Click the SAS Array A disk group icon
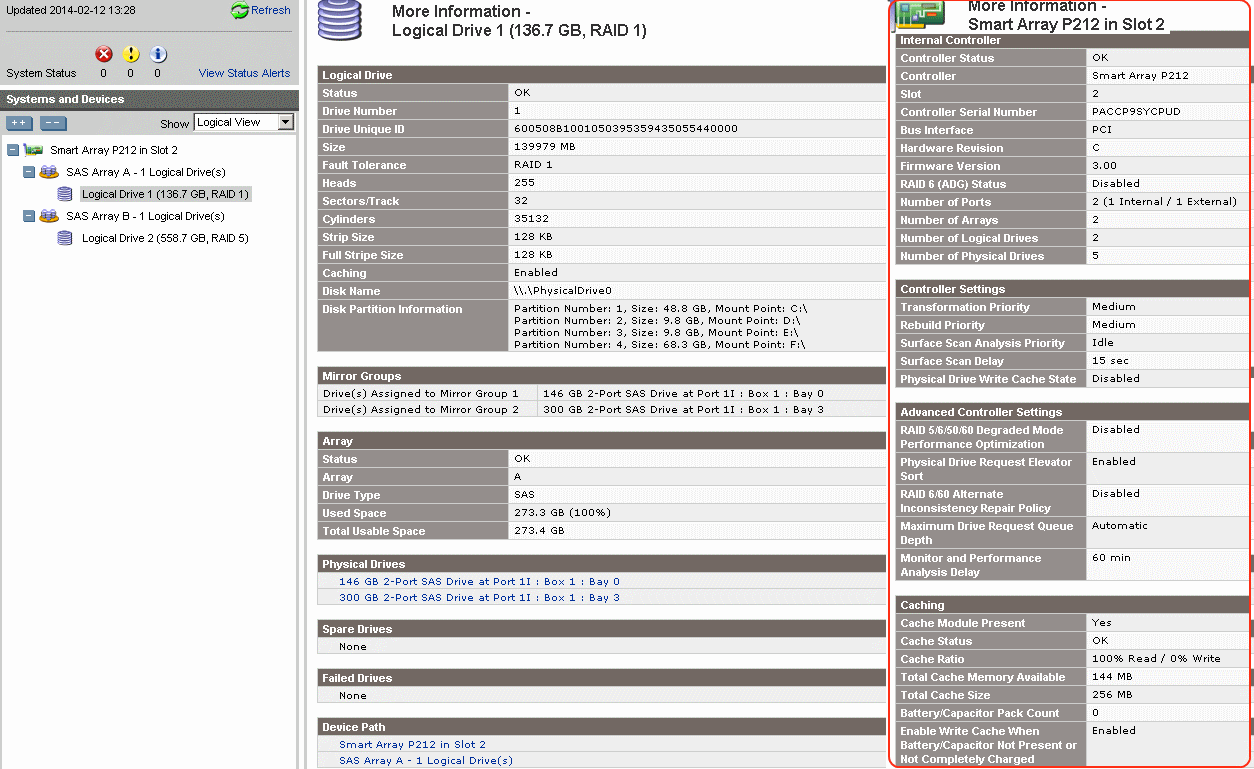 [x=49, y=172]
